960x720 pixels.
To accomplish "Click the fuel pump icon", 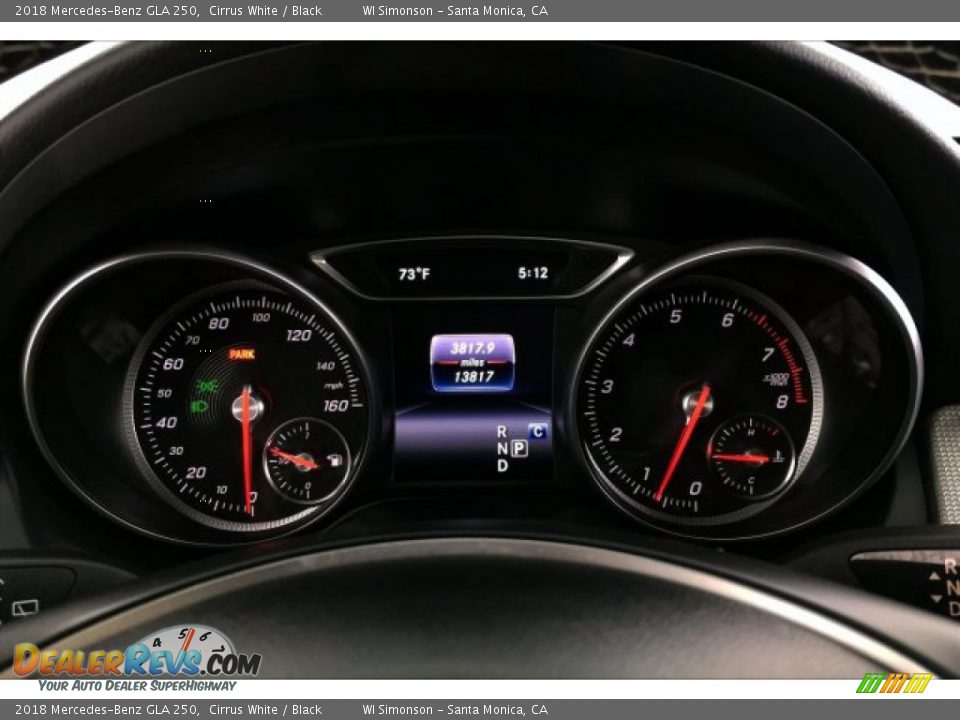I will tap(332, 459).
